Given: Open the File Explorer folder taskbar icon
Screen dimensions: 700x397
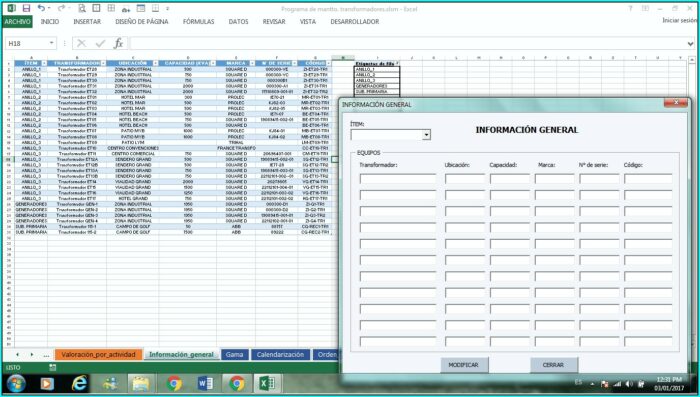Looking at the screenshot, I should click(x=141, y=384).
